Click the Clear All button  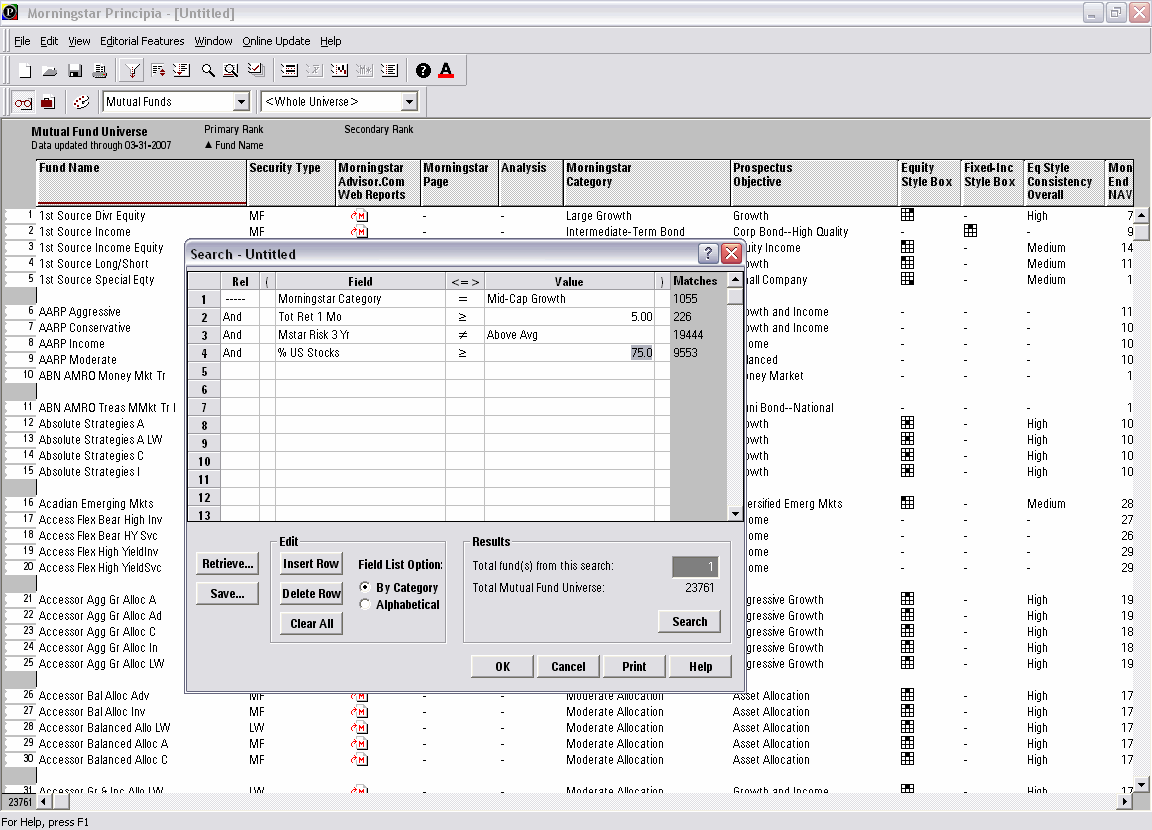pyautogui.click(x=311, y=624)
